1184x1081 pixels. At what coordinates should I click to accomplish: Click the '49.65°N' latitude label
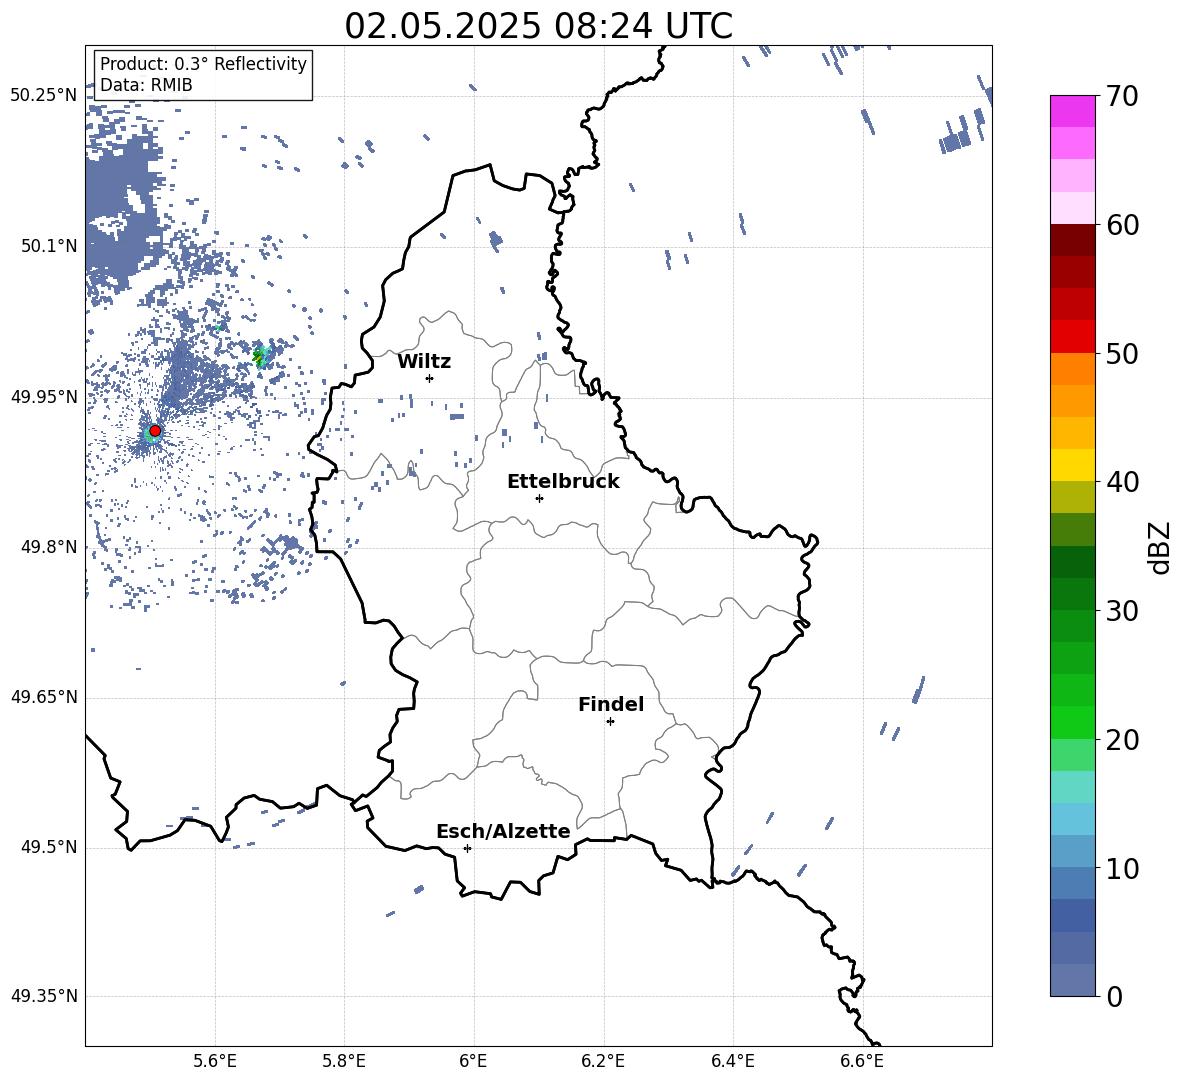(x=44, y=696)
